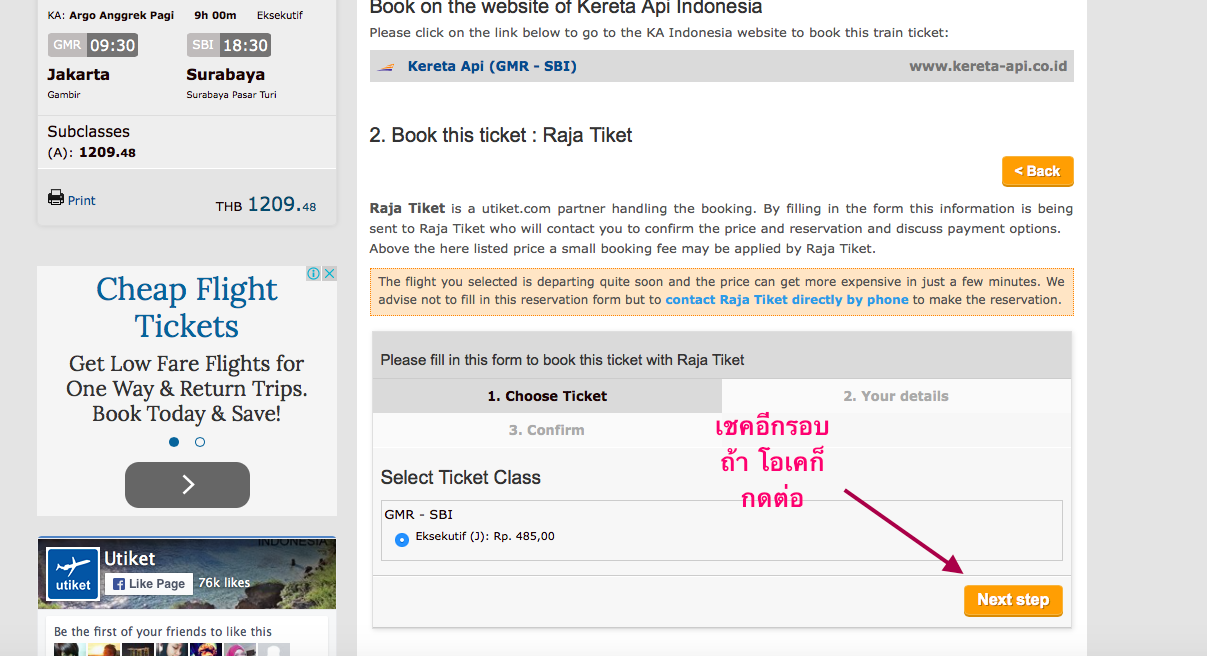Open the ad info icon
Viewport: 1207px width, 656px height.
[313, 274]
